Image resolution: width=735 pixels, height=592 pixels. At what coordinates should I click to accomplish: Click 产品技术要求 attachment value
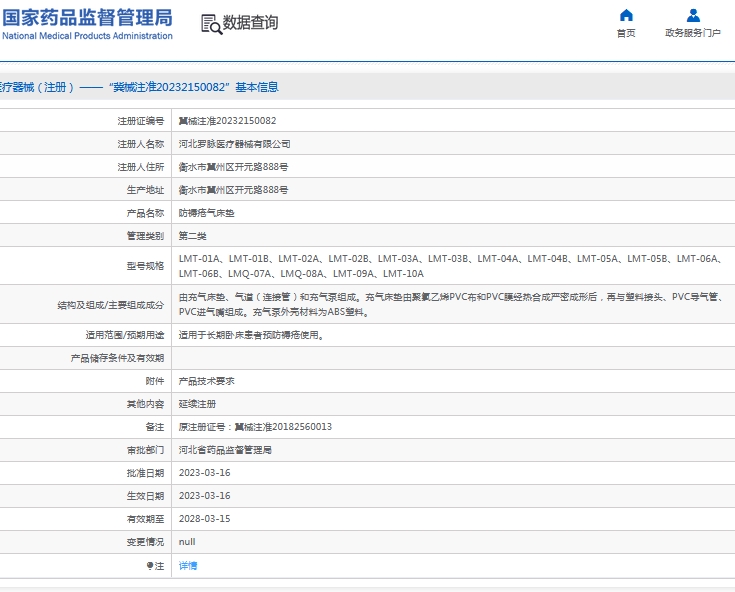tap(206, 381)
